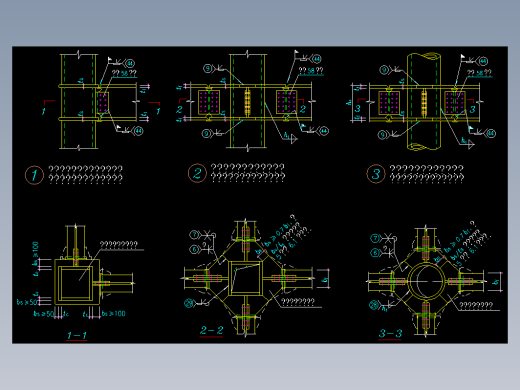Click upper circled 9 symbol in detail 2
Image resolution: width=520 pixels, height=390 pixels.
coord(208,69)
